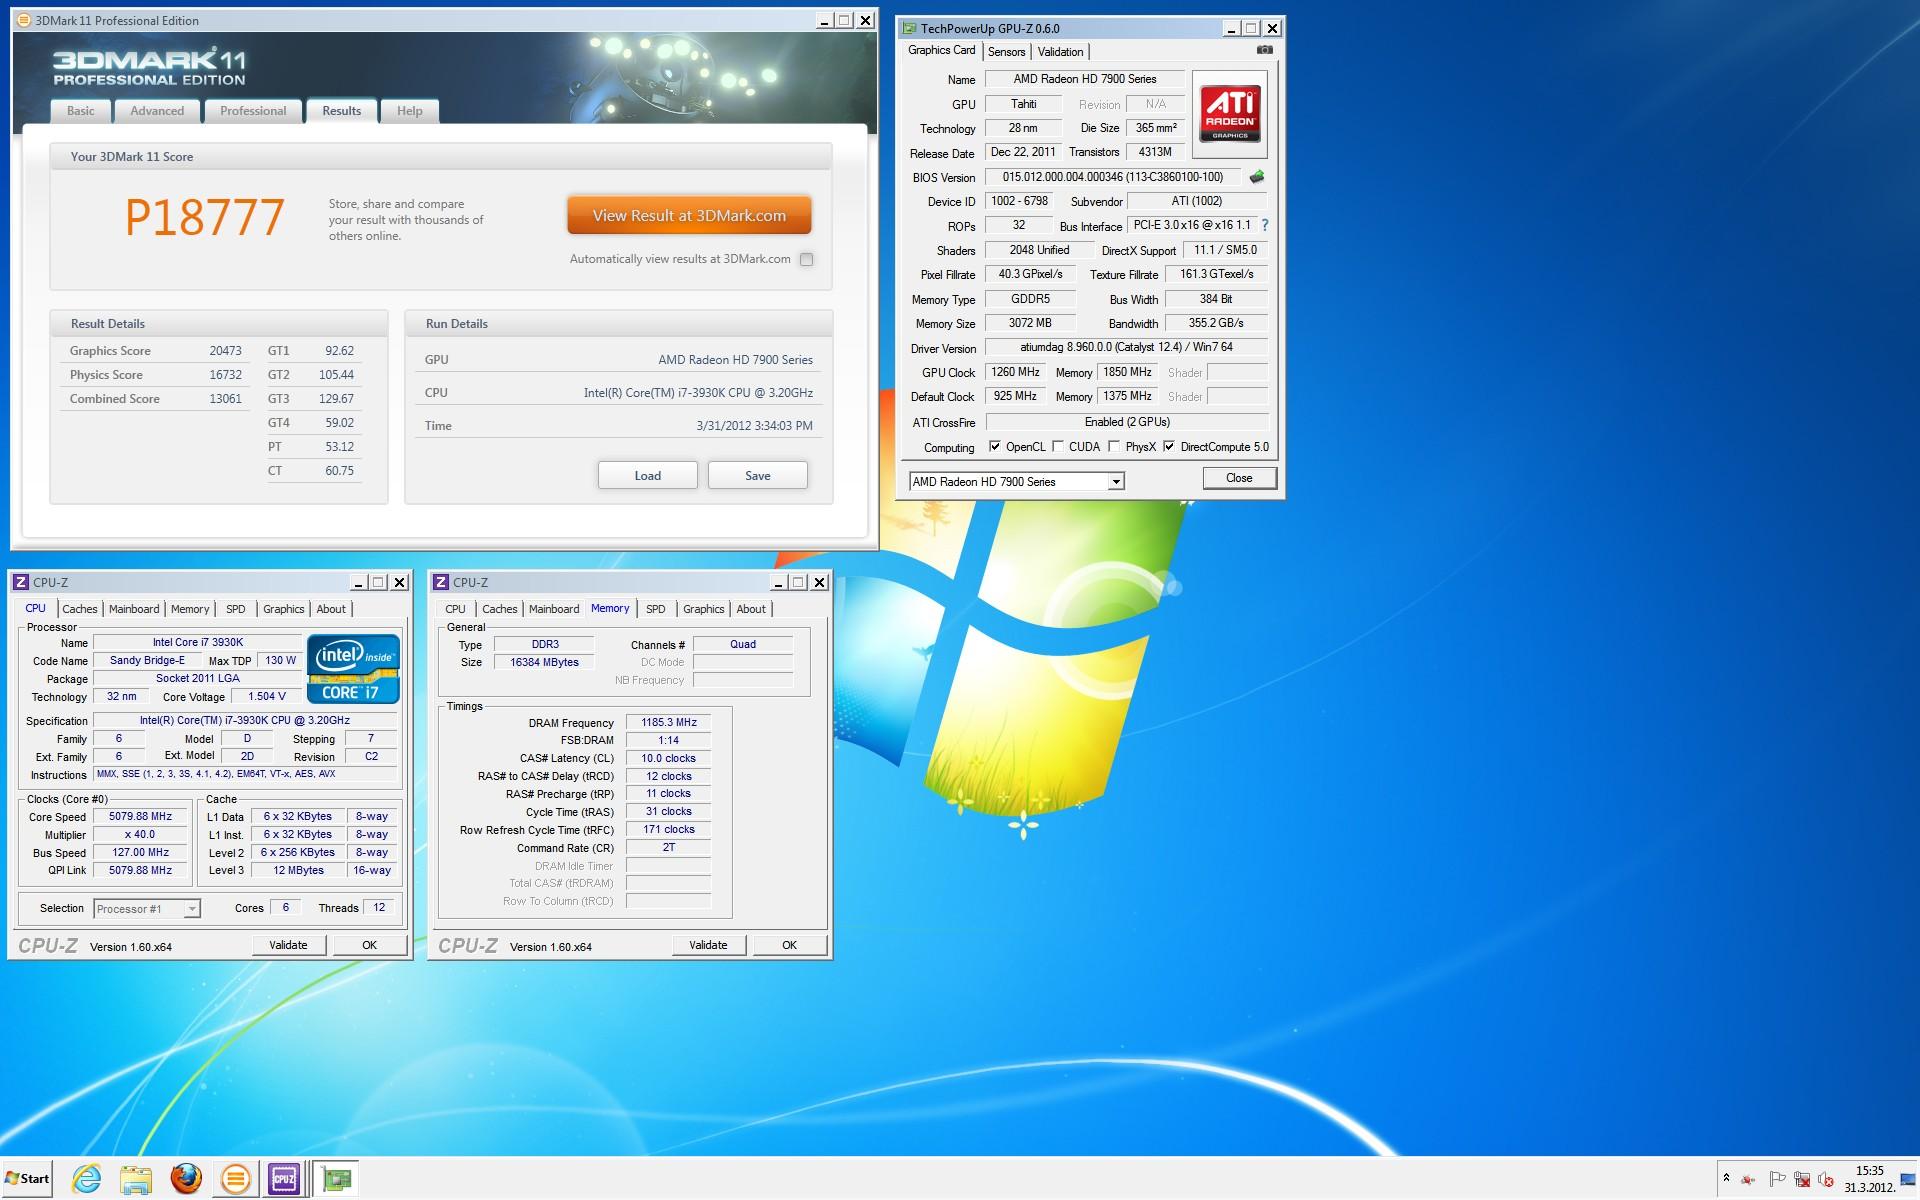
Task: Click the Start button
Action: coord(28,1179)
